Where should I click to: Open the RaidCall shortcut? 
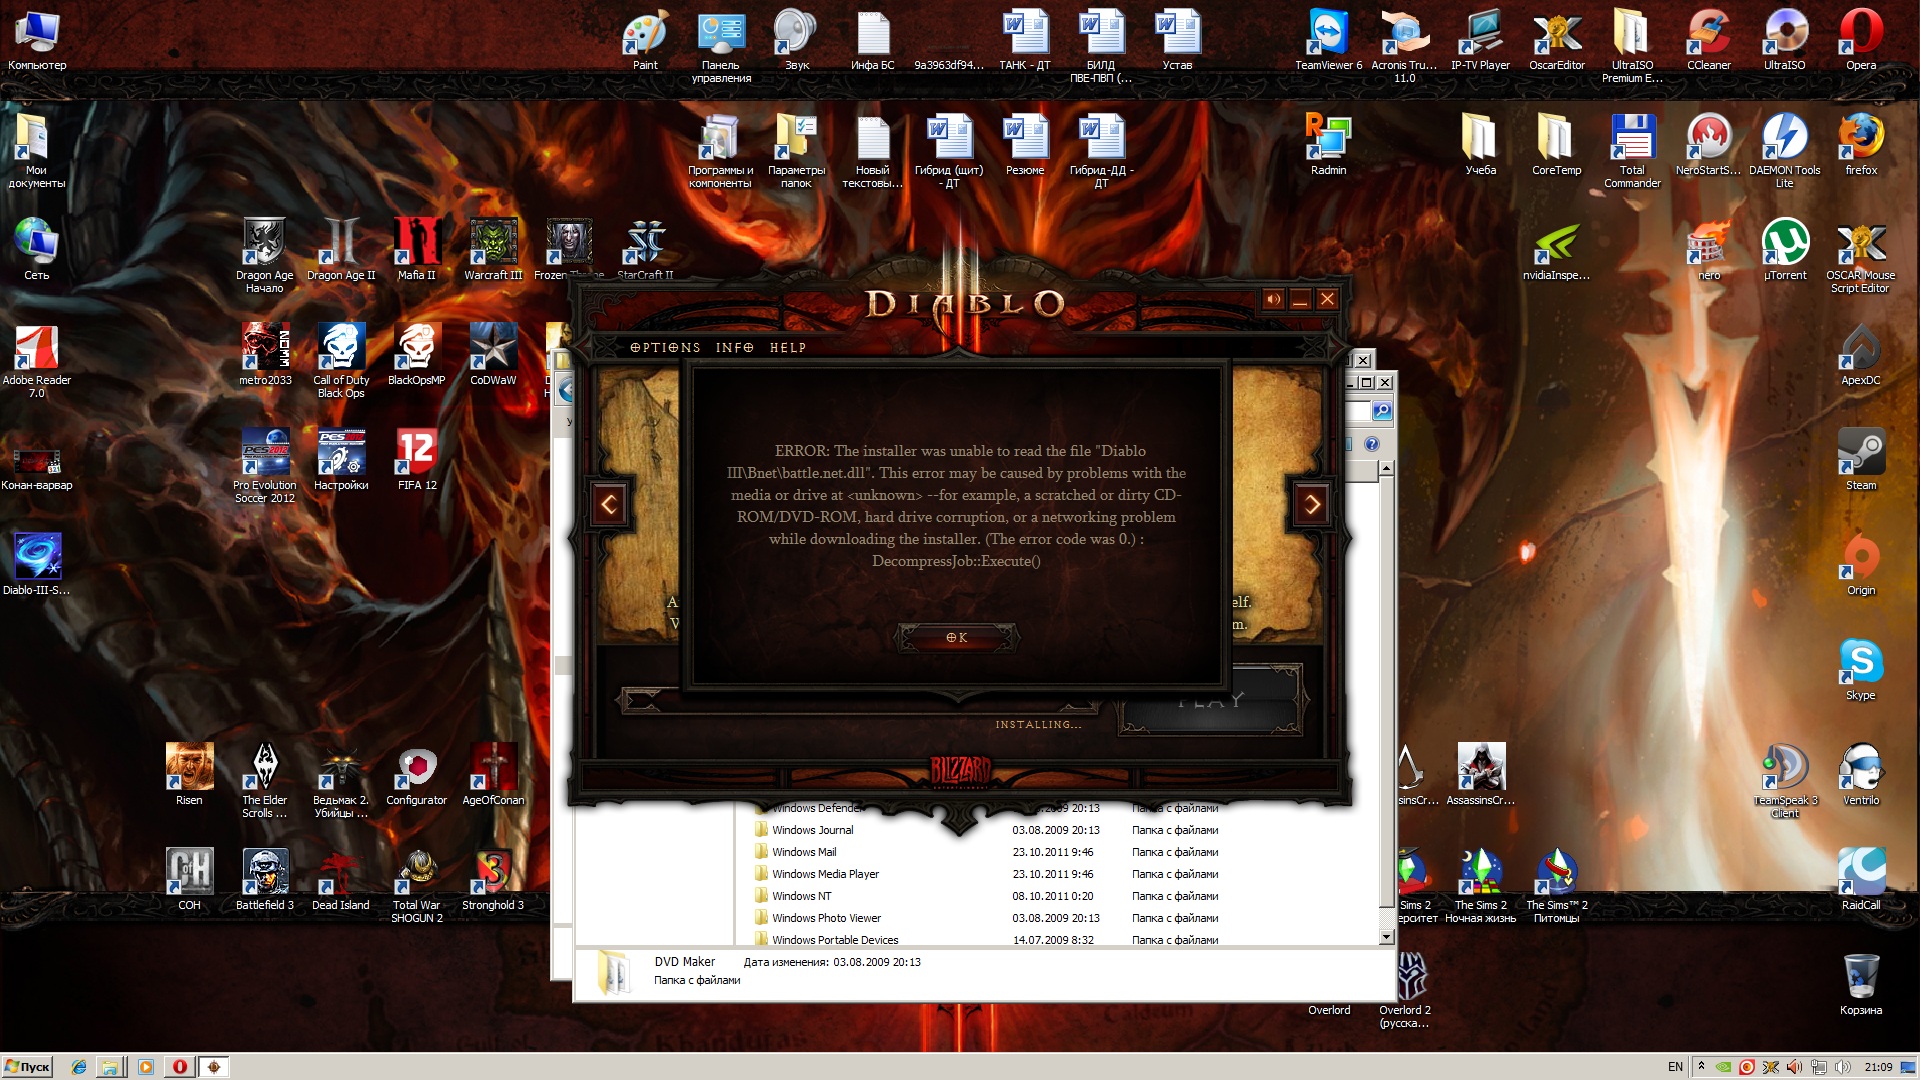[1861, 880]
